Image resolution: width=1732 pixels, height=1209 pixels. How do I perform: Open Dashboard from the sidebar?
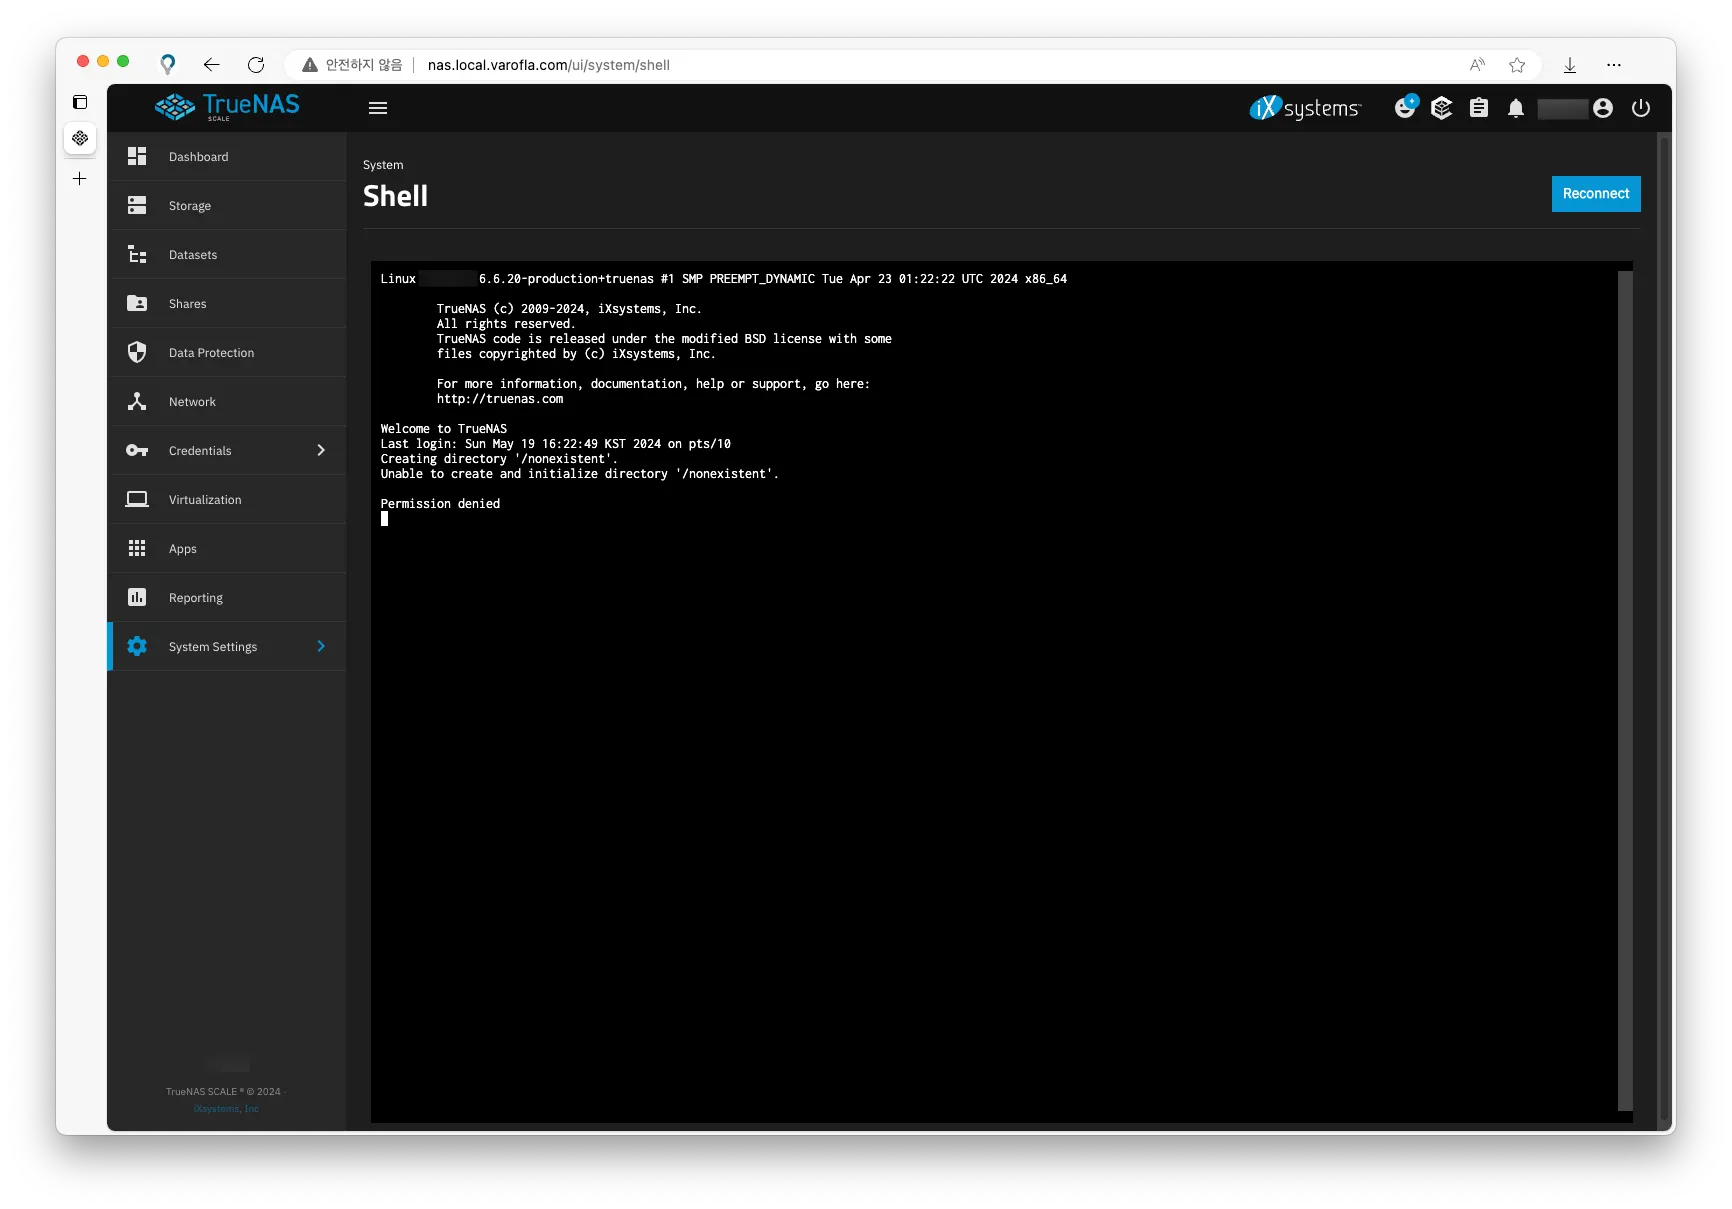[227, 157]
